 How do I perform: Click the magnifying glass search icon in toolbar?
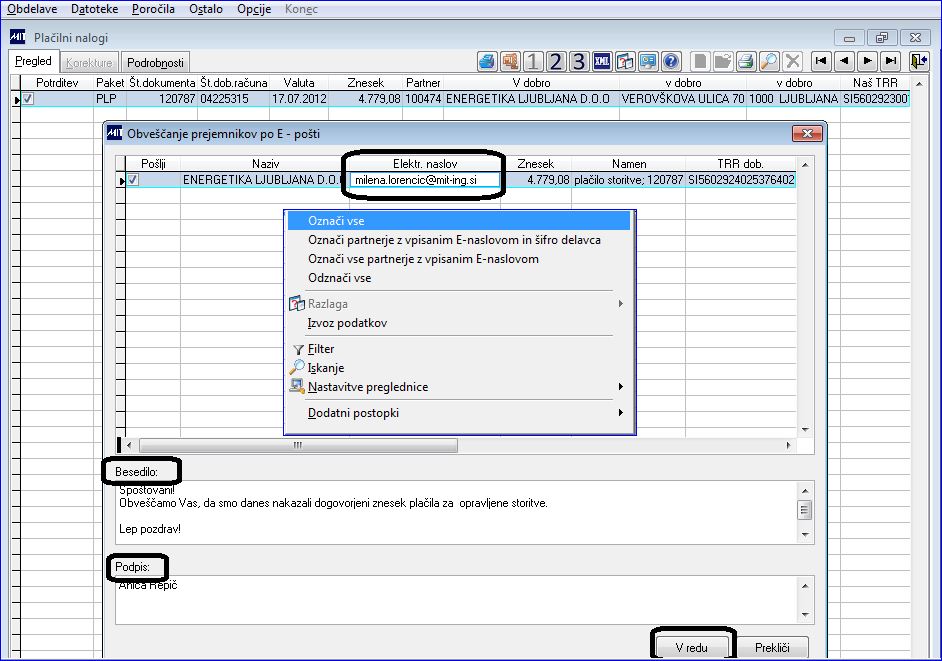(x=769, y=61)
